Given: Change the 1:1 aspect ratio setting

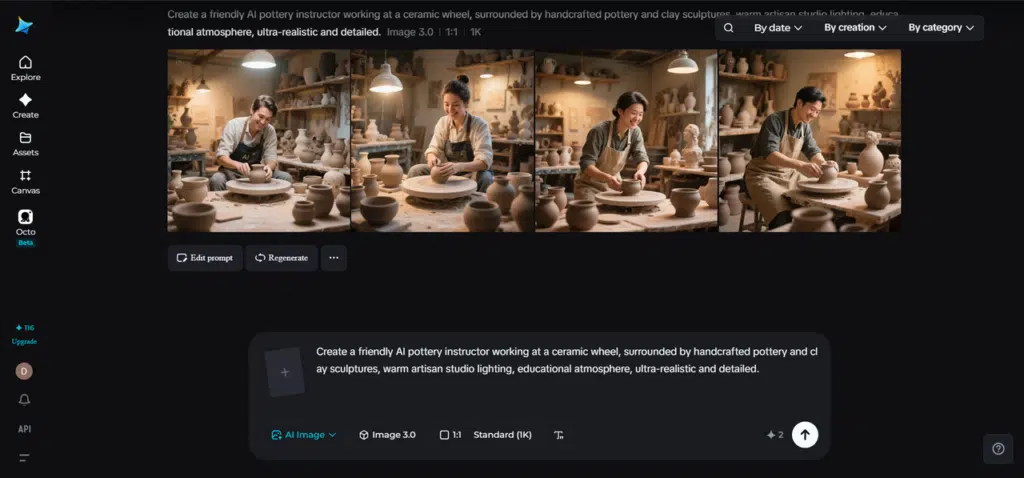Looking at the screenshot, I should click(451, 435).
